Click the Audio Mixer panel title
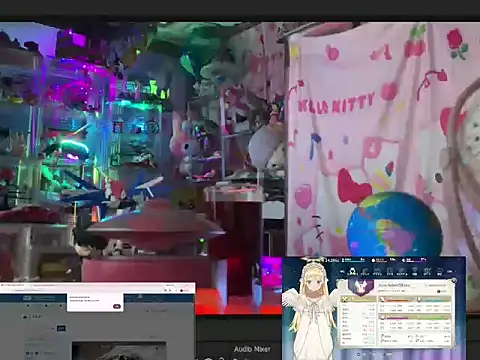The image size is (480, 360). tap(252, 349)
